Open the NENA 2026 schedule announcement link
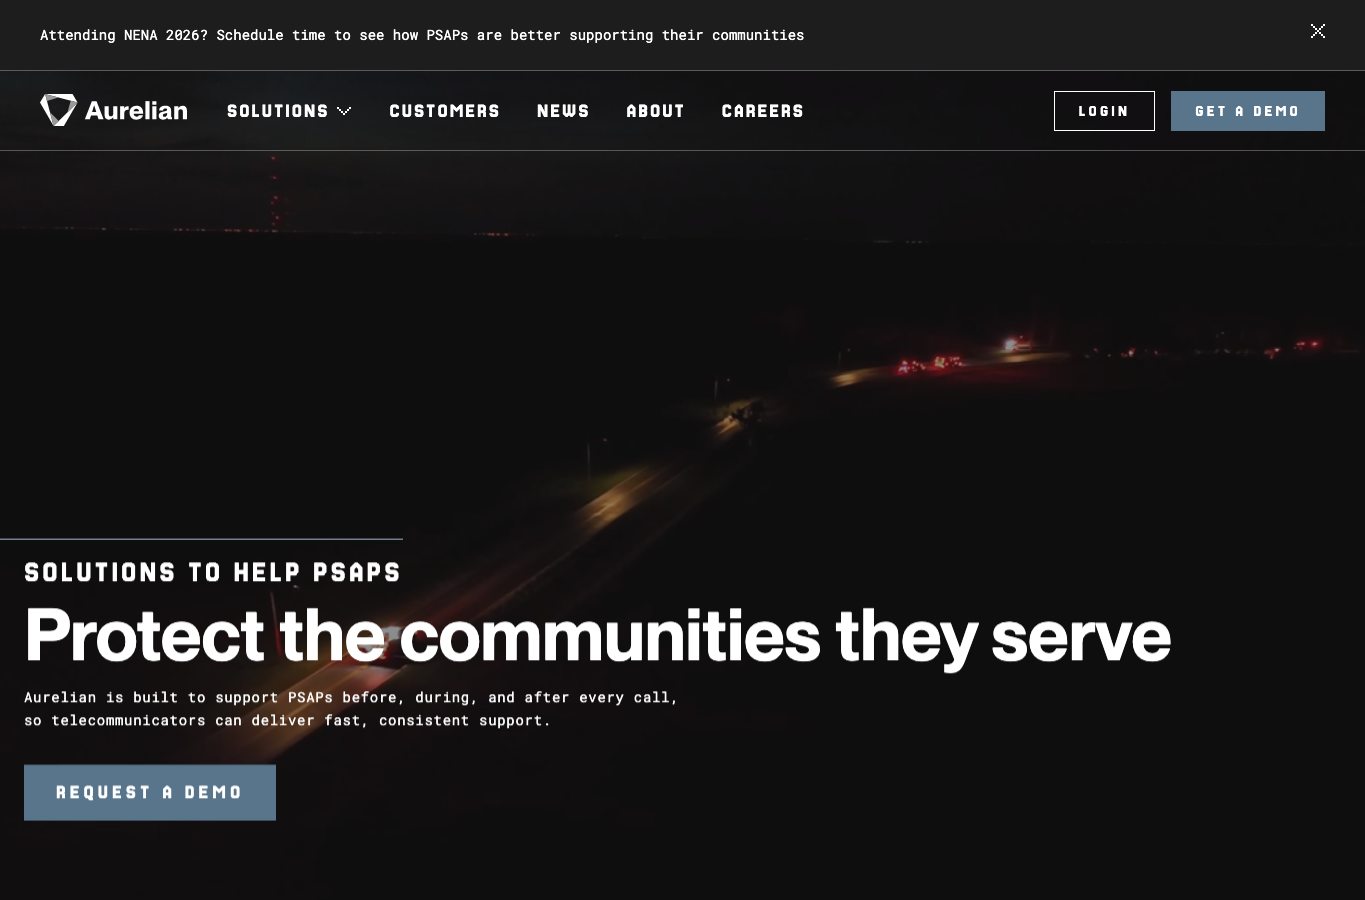The width and height of the screenshot is (1365, 900). coord(422,35)
